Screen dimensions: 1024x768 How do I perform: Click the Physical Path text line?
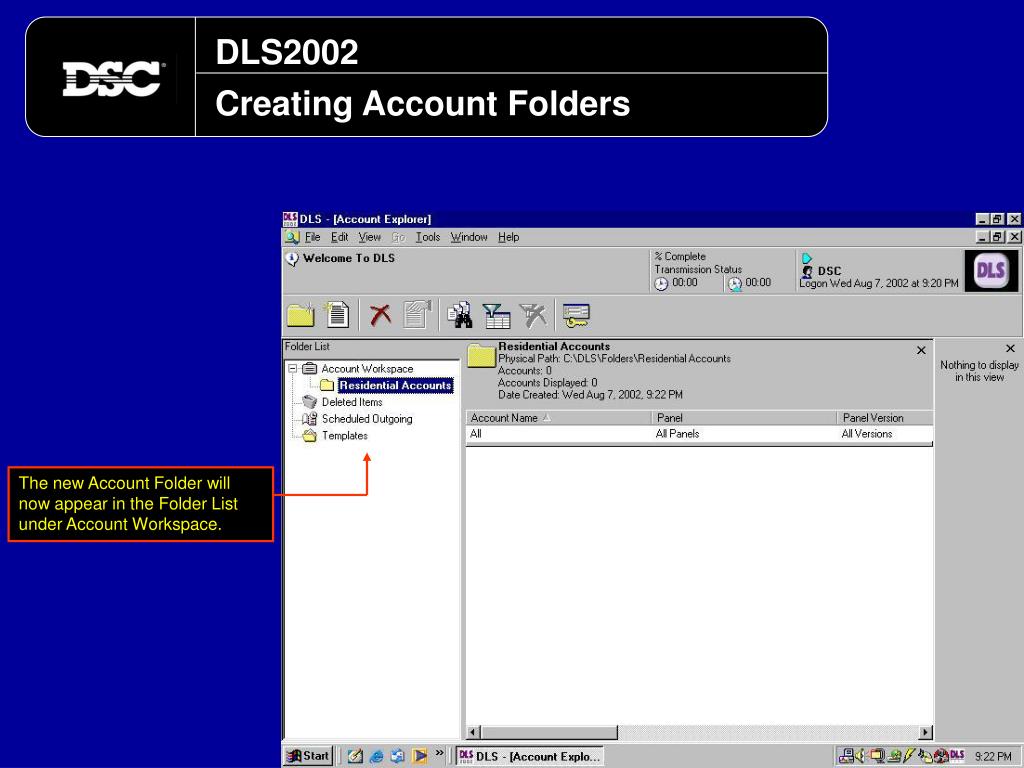click(614, 359)
